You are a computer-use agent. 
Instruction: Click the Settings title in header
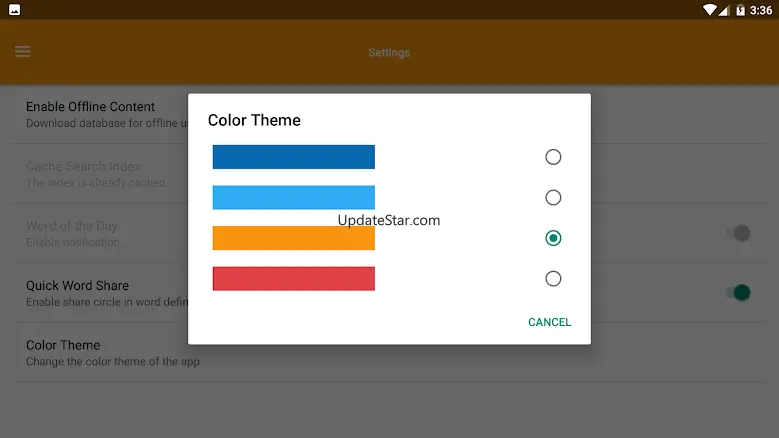click(x=389, y=53)
